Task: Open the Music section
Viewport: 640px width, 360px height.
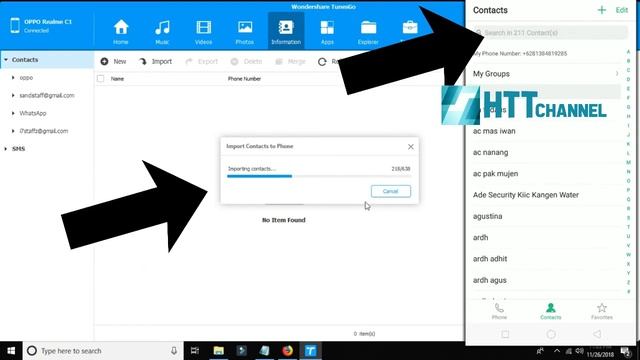Action: pos(162,31)
